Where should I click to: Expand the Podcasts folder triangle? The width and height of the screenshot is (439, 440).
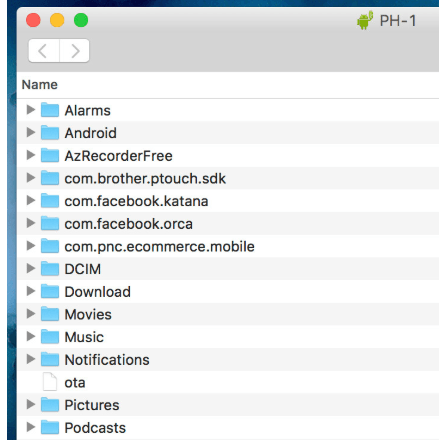click(x=31, y=427)
